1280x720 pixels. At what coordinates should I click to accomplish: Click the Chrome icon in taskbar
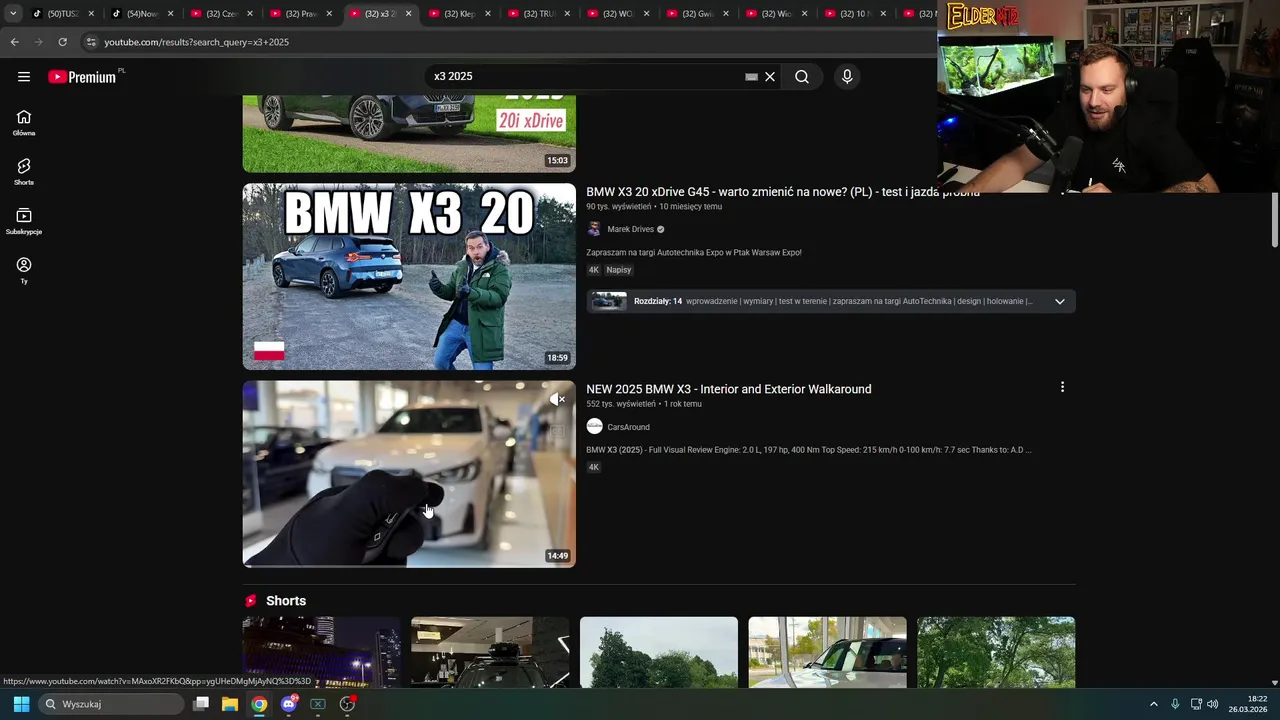tap(259, 704)
